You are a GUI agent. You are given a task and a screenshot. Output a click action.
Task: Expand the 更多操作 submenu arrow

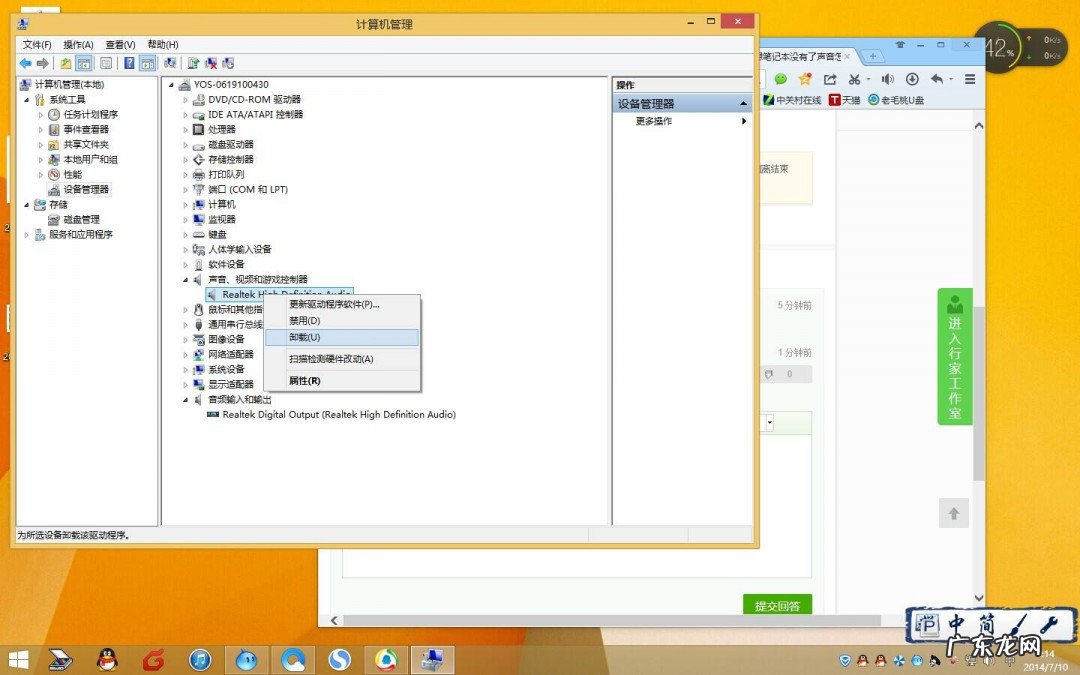tap(744, 121)
